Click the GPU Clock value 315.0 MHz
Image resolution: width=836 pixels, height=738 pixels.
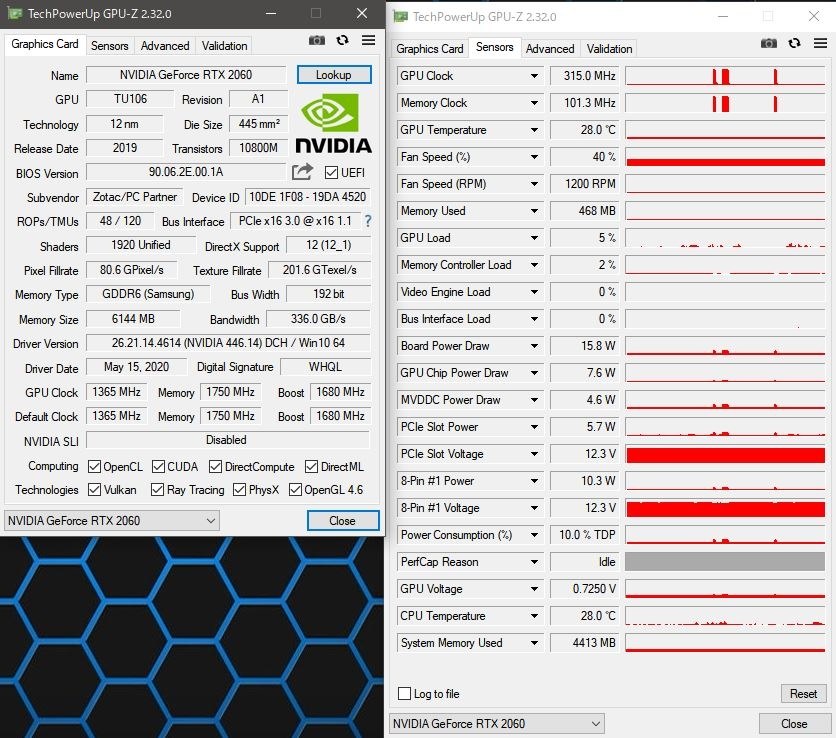[584, 76]
